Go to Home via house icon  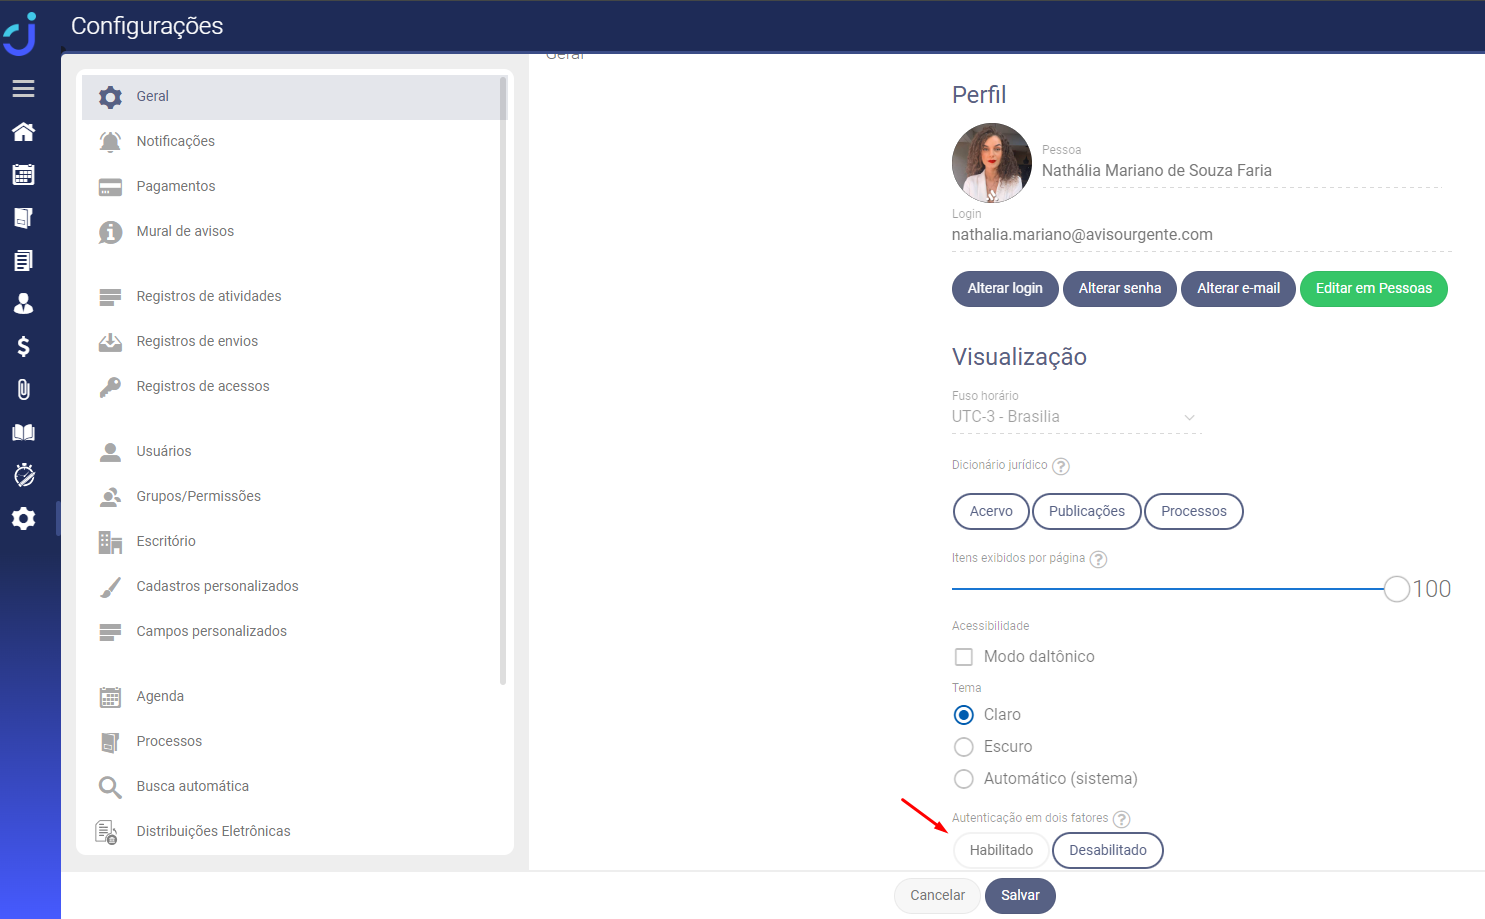(24, 132)
